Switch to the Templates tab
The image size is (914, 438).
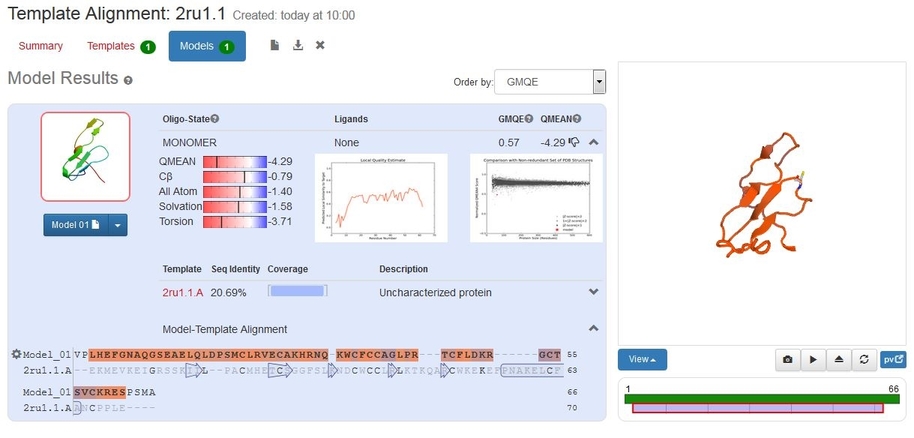(120, 46)
